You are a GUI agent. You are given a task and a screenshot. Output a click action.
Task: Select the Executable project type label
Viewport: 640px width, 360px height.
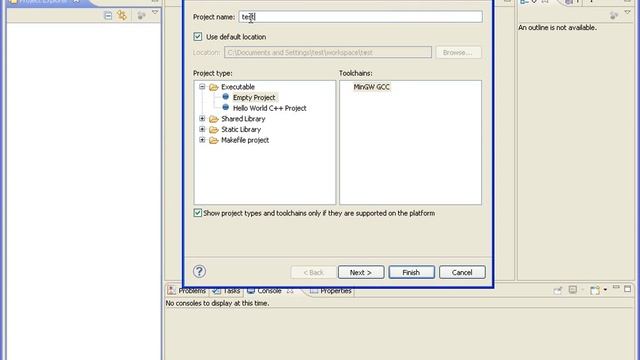[x=238, y=87]
